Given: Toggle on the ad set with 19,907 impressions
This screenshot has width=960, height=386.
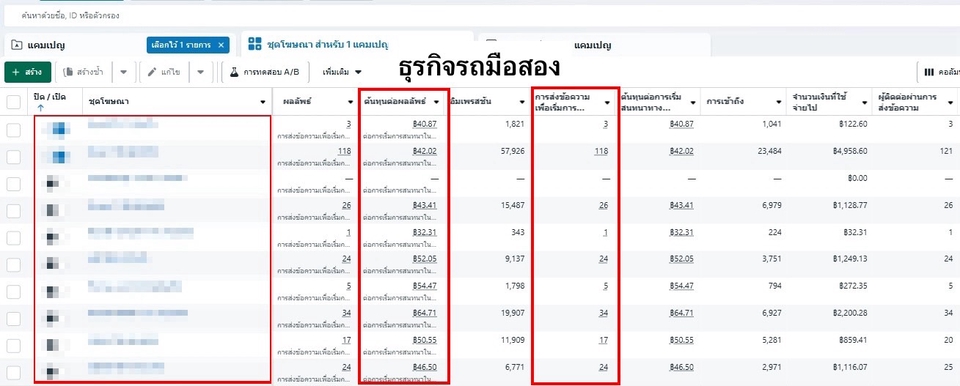Looking at the screenshot, I should click(x=53, y=319).
